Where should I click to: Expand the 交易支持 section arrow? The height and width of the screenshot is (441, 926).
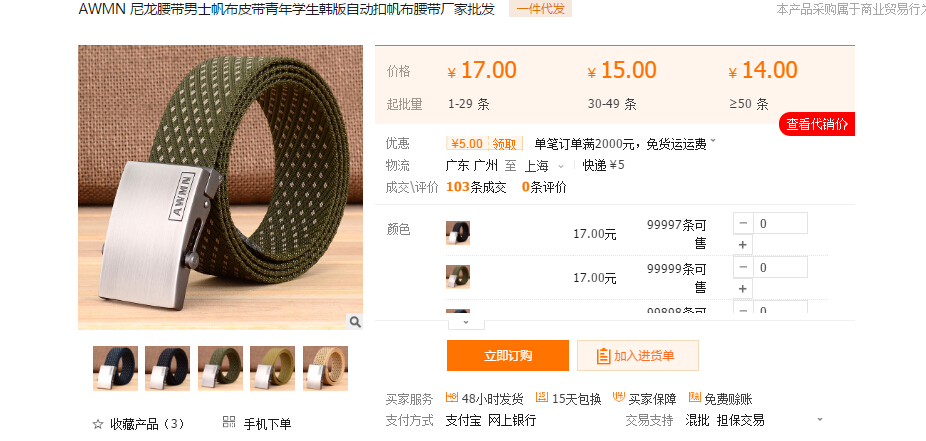click(820, 420)
